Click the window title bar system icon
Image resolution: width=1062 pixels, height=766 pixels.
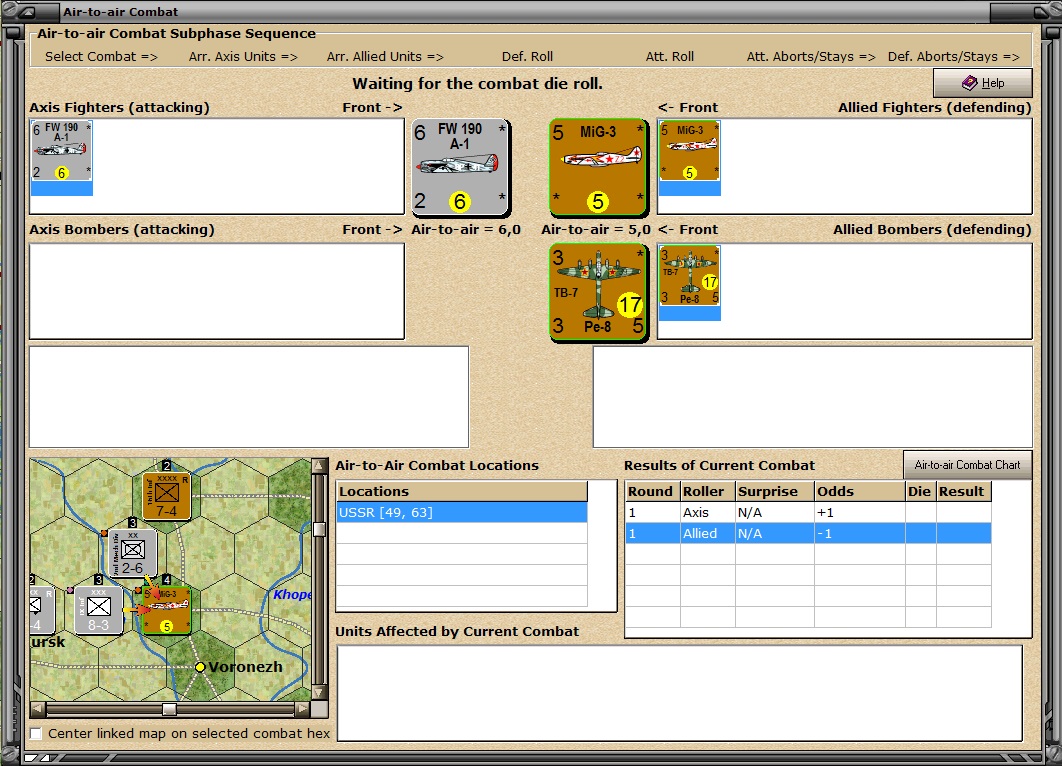pyautogui.click(x=28, y=12)
